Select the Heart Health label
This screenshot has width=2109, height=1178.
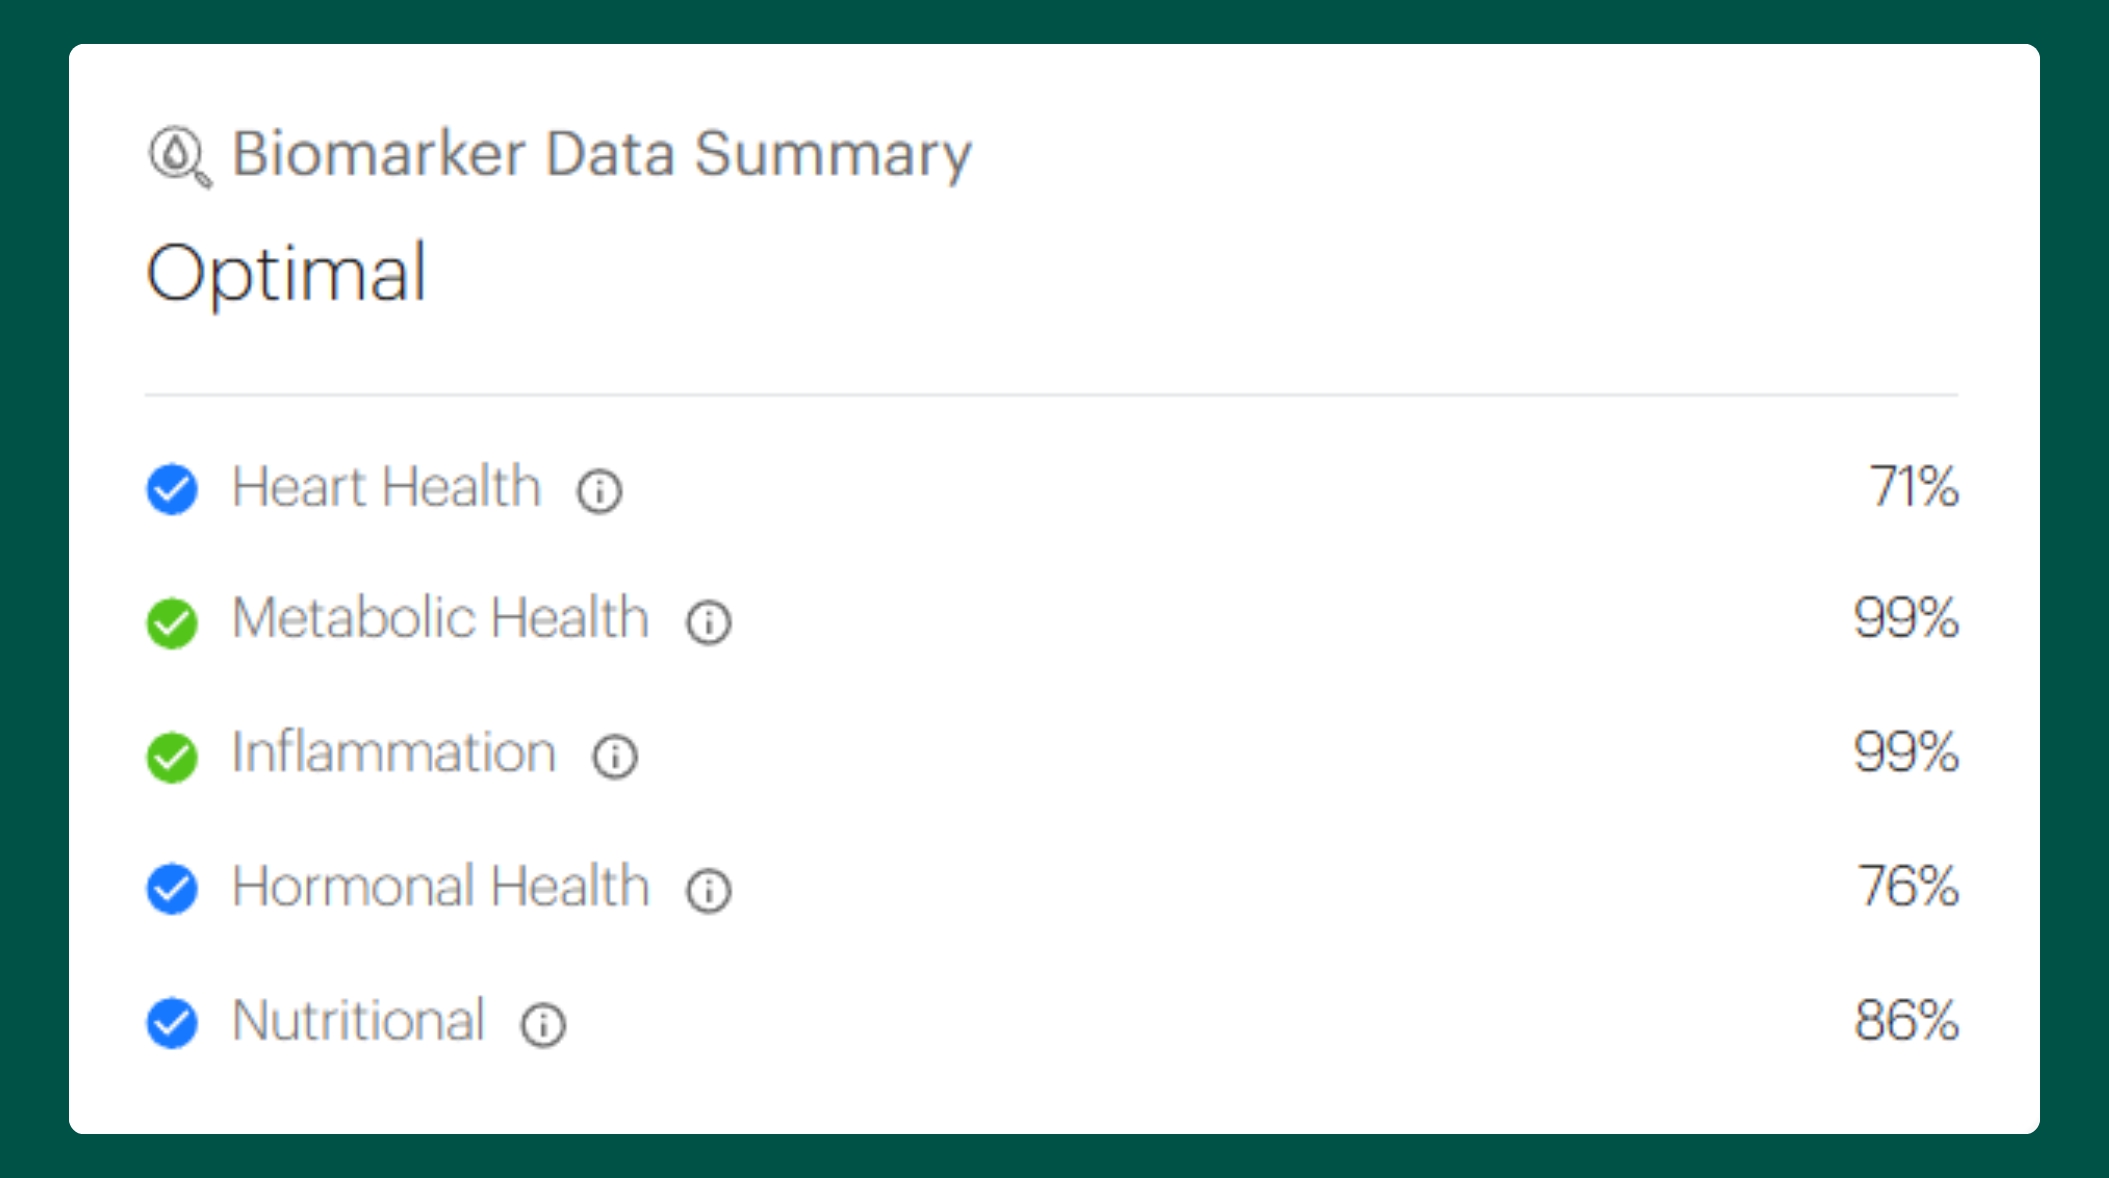386,487
